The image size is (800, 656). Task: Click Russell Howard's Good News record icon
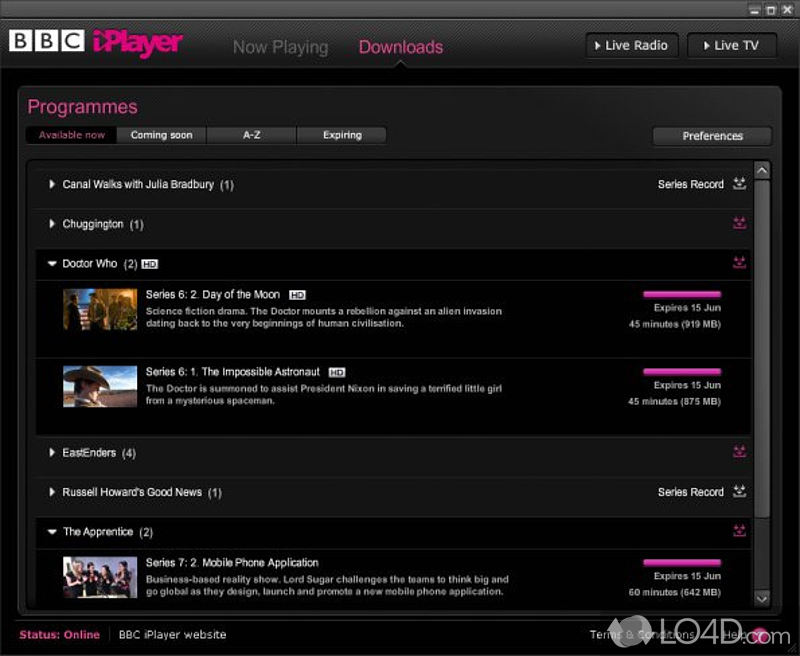739,492
